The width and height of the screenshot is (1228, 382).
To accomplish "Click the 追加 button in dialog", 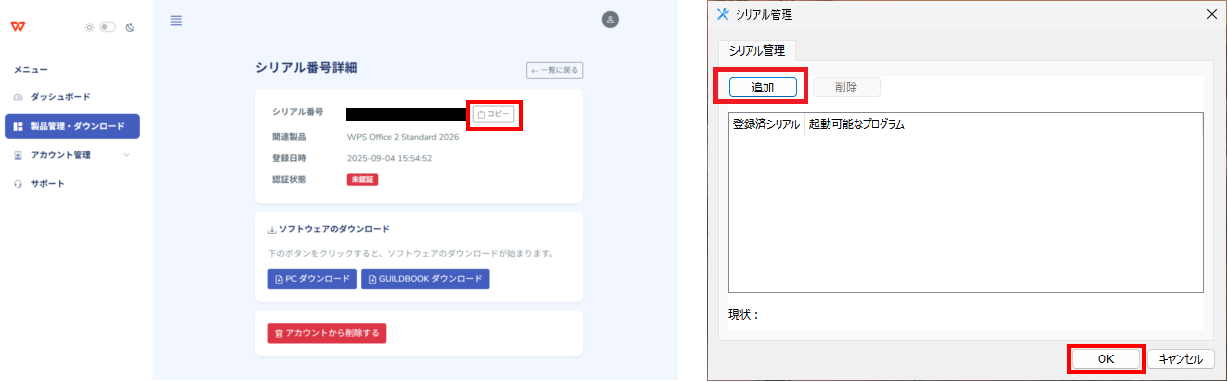I will tap(763, 87).
